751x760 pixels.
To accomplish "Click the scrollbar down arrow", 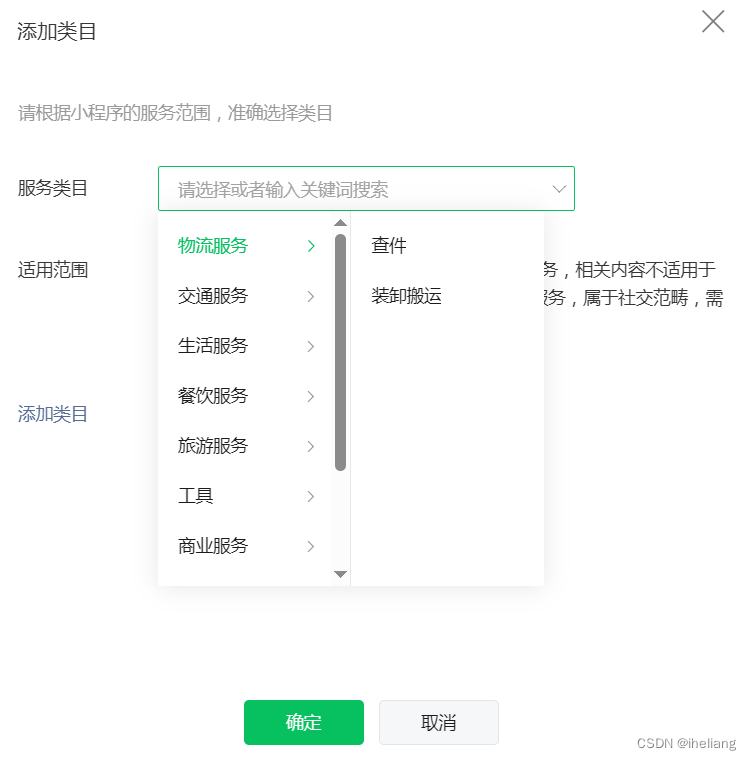I will 340,574.
